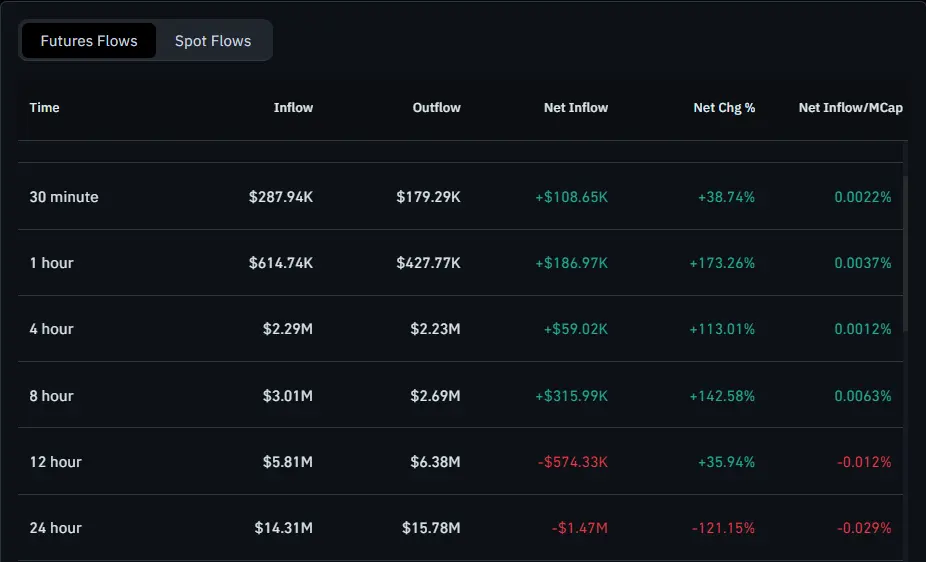The height and width of the screenshot is (562, 926).
Task: Click the $14.31M inflow value
Action: [x=283, y=528]
